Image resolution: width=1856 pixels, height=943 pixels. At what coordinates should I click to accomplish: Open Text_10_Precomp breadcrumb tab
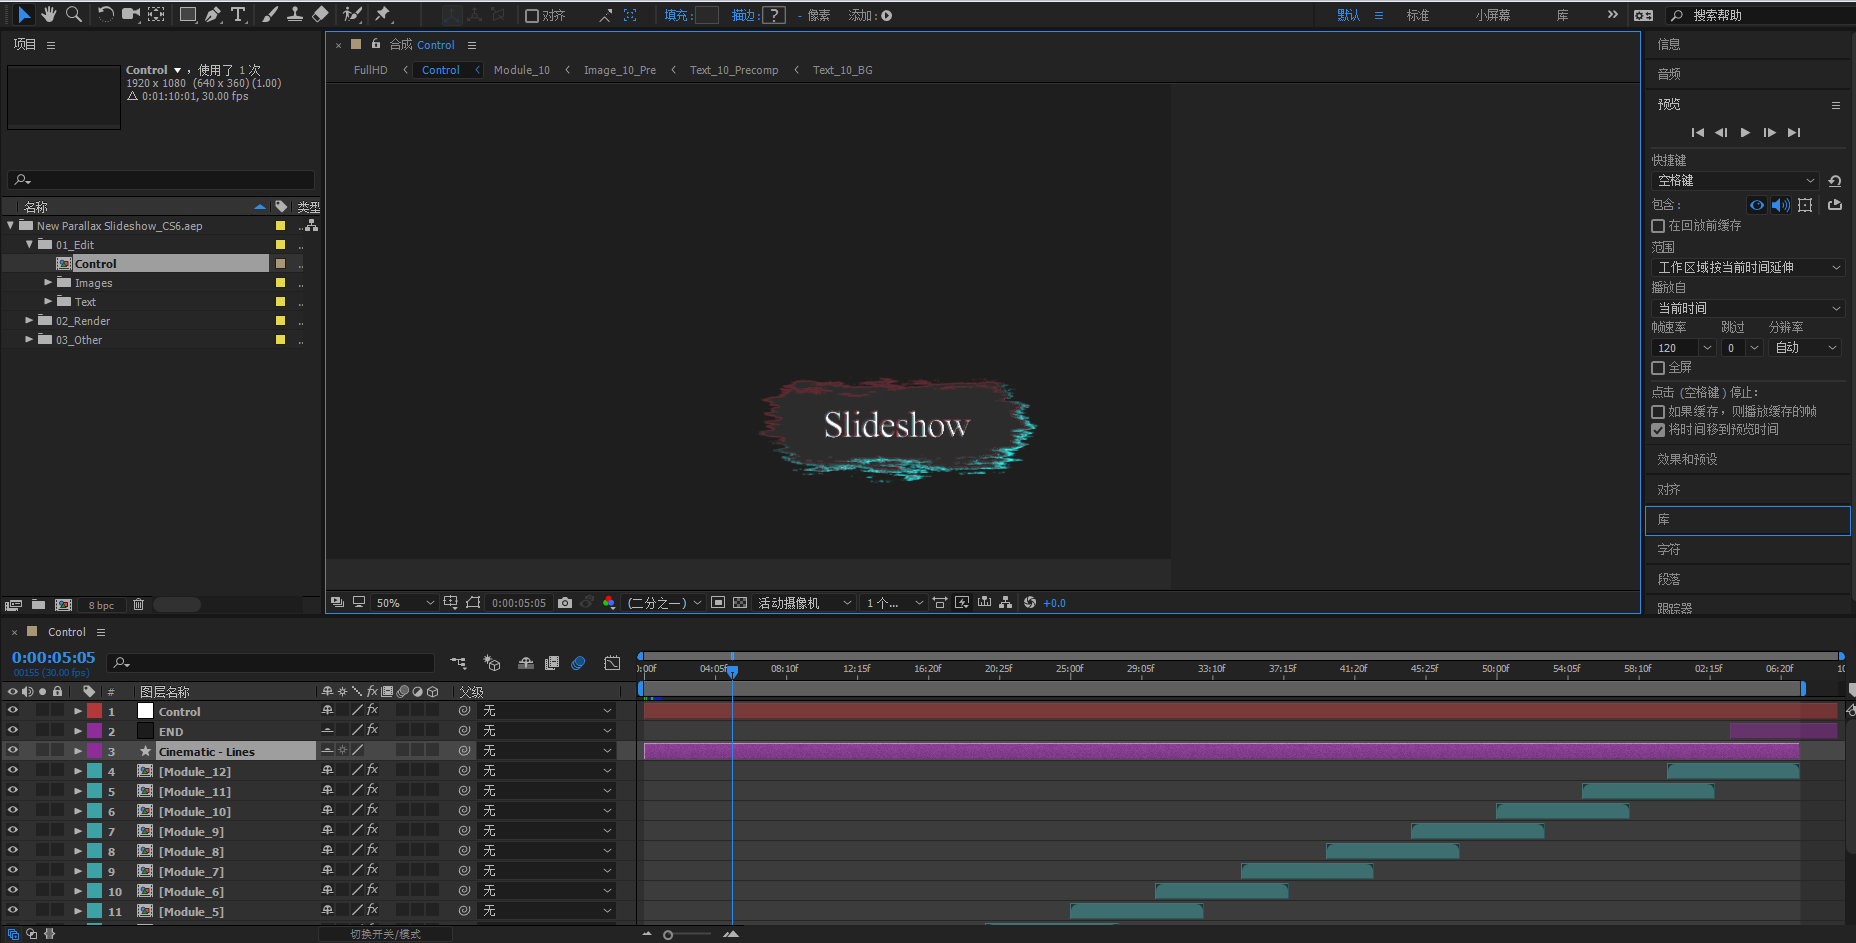[x=734, y=70]
